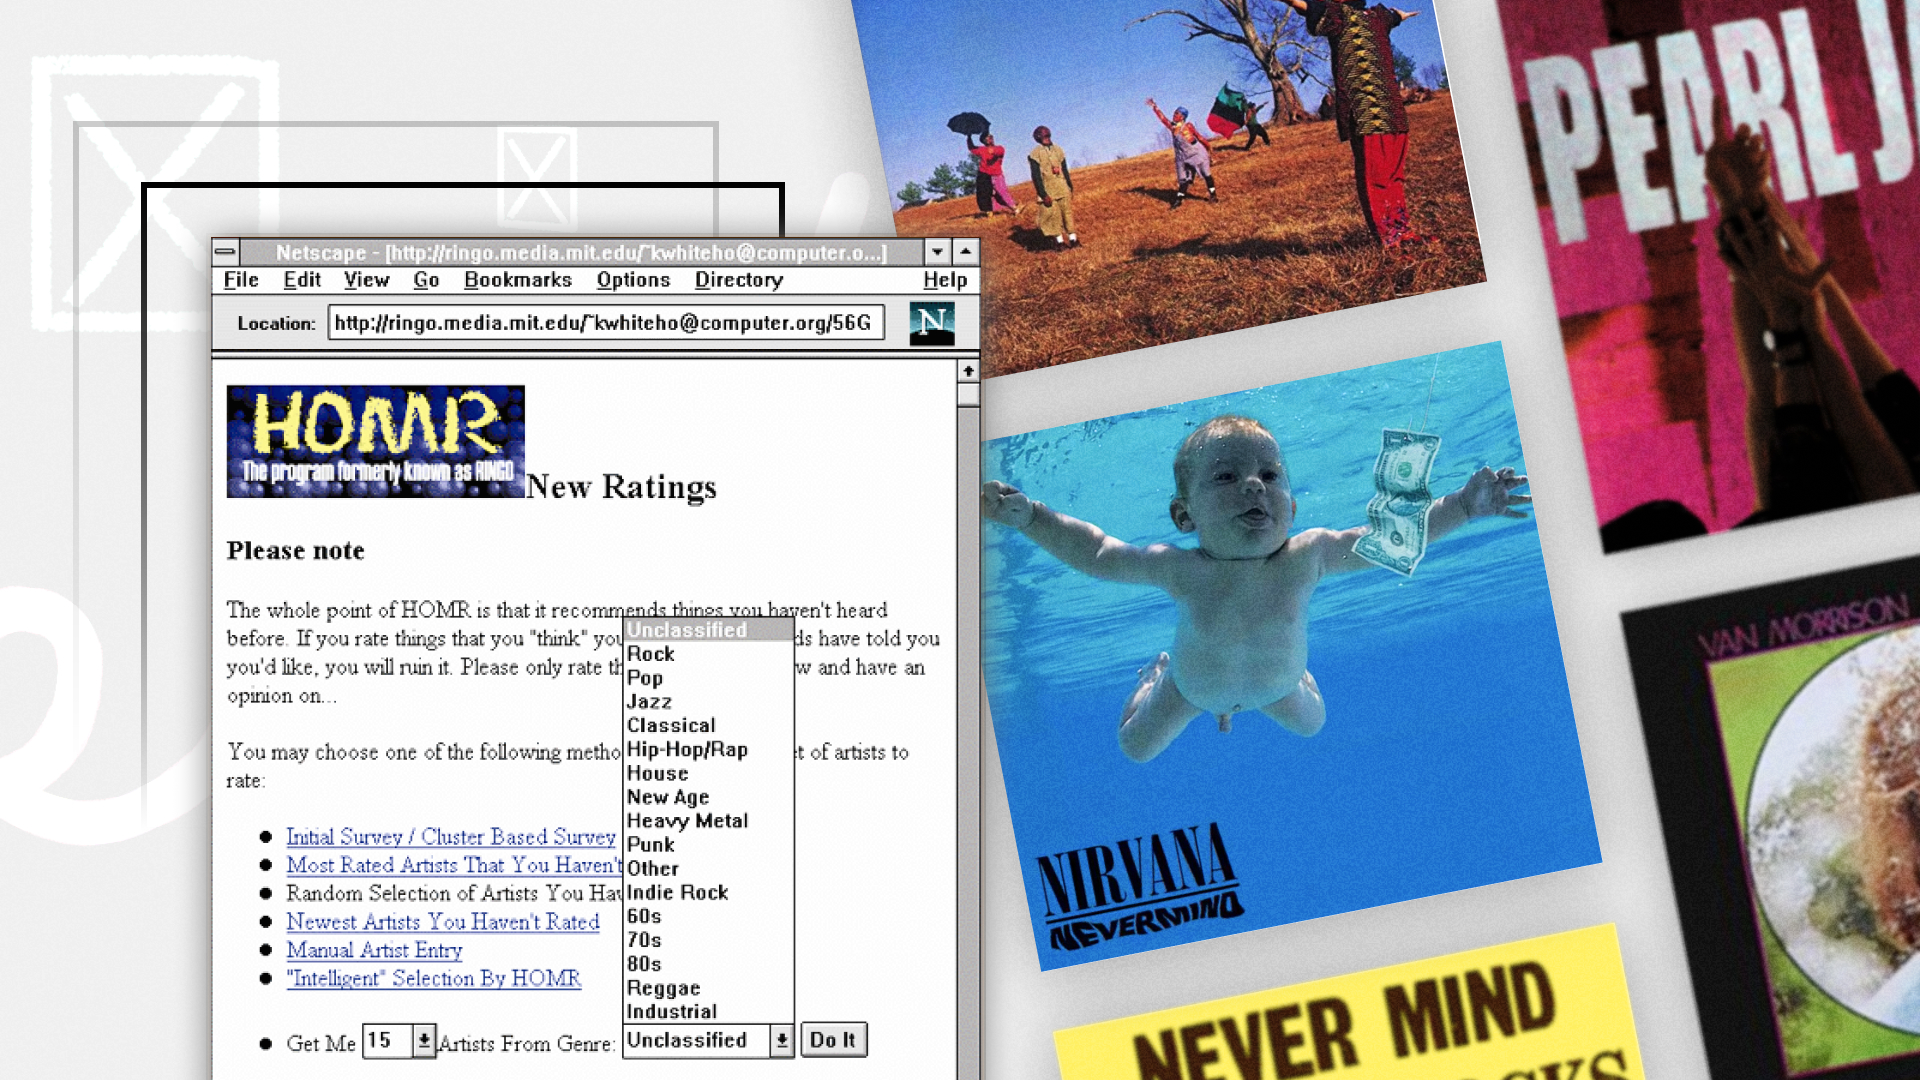Viewport: 1920px width, 1080px height.
Task: Open Most Rated Artists That You Haven't link
Action: pyautogui.click(x=455, y=865)
